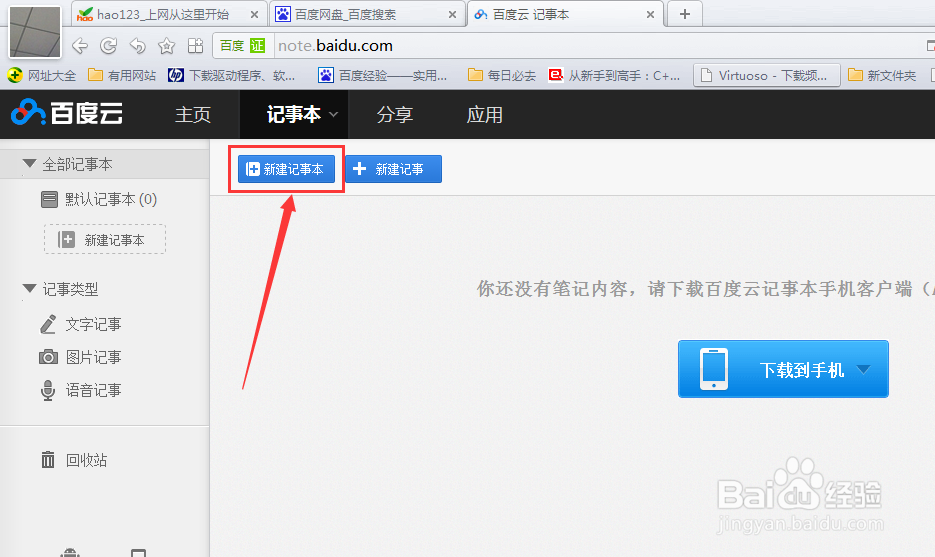Click the note.baidu.com address field
935x557 pixels.
[596, 46]
